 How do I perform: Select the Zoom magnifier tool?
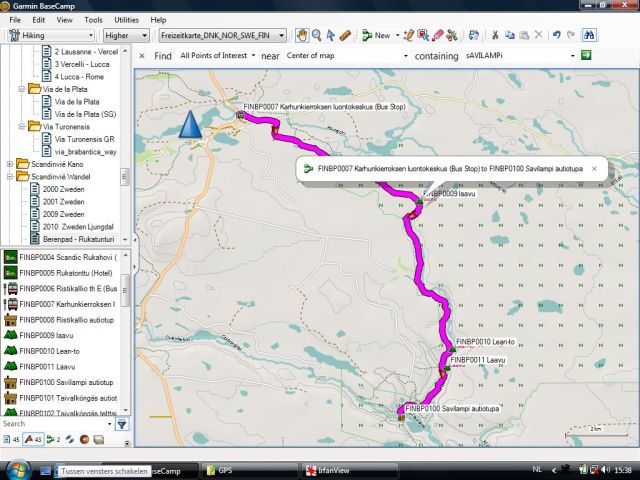316,35
